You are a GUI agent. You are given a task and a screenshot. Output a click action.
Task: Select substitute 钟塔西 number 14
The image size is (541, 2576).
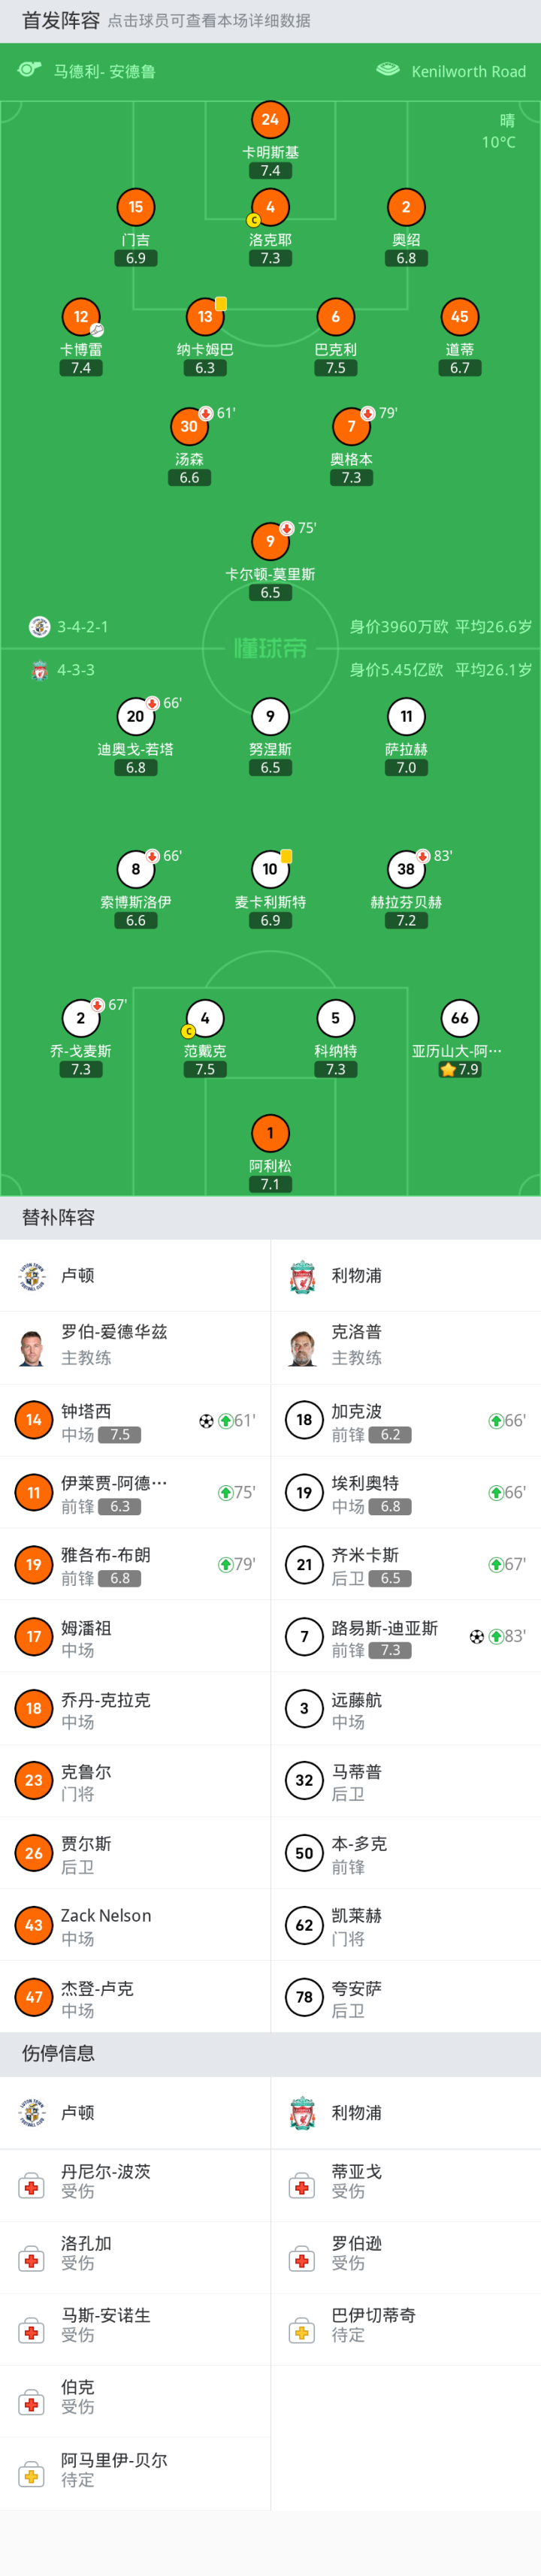(x=34, y=1420)
